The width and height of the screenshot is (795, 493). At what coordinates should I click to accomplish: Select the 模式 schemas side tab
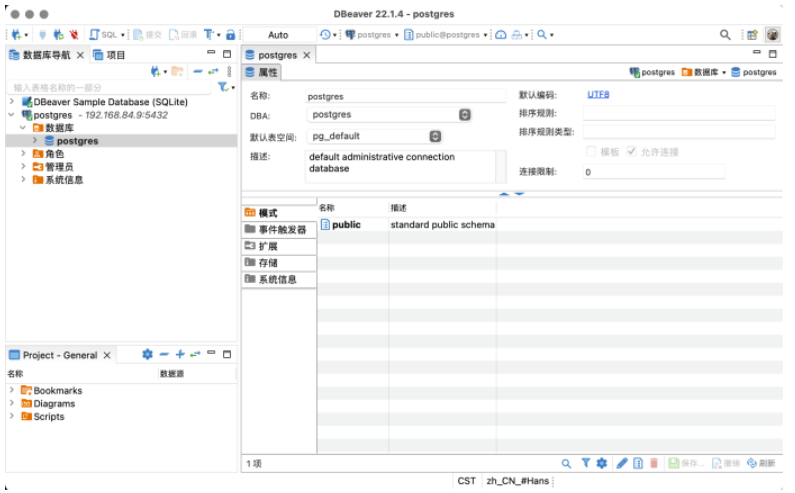coord(279,213)
